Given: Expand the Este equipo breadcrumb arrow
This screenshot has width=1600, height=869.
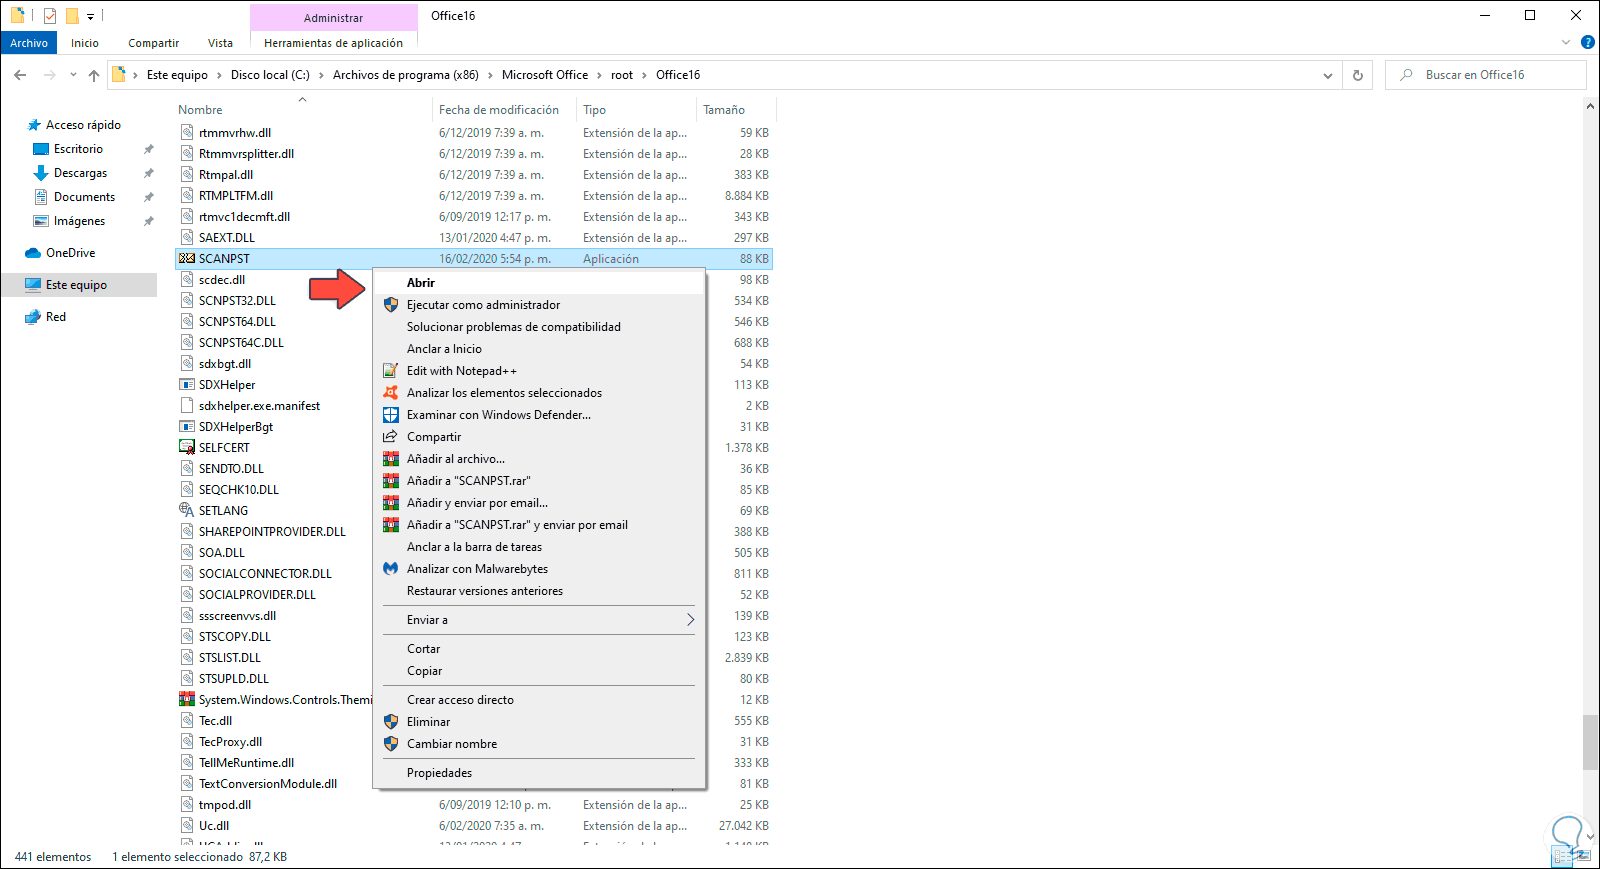Looking at the screenshot, I should tap(219, 75).
